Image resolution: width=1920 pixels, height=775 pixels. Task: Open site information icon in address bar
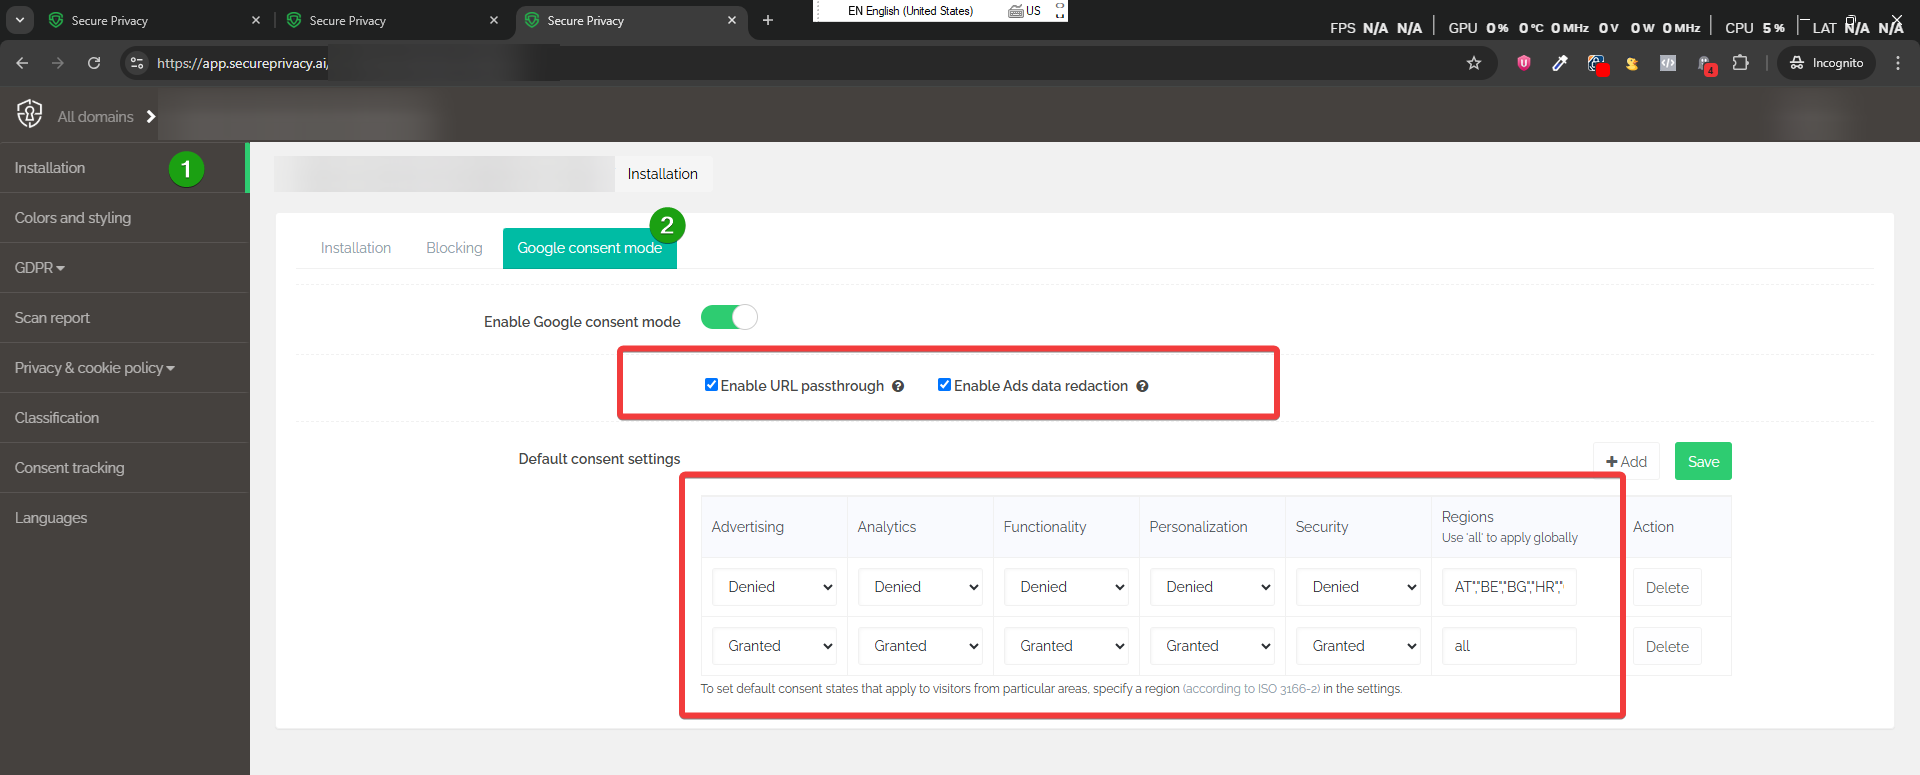[x=137, y=63]
